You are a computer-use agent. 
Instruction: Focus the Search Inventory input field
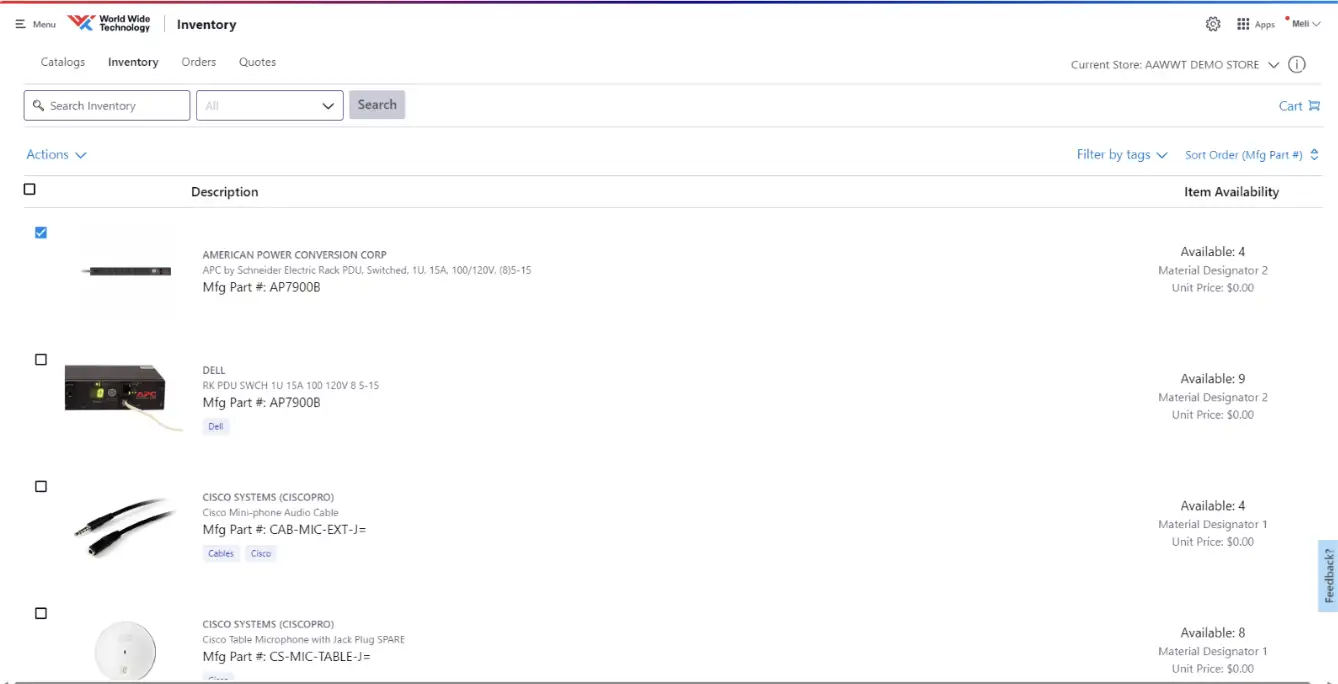[x=107, y=106]
